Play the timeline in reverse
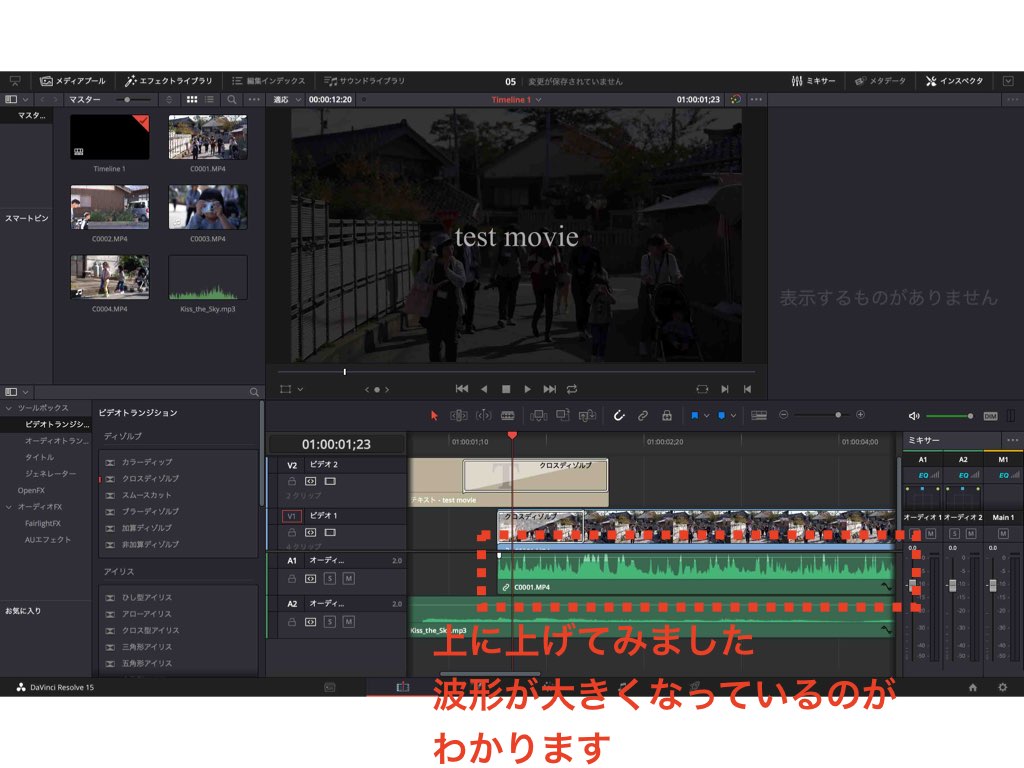Viewport: 1024px width, 768px height. point(484,389)
